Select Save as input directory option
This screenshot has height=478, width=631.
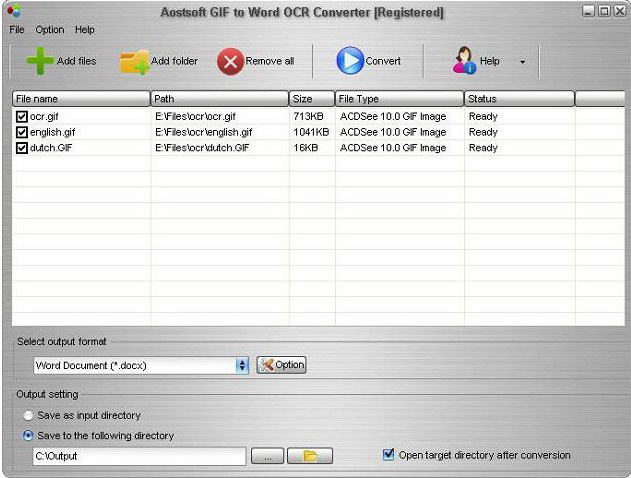pos(28,415)
